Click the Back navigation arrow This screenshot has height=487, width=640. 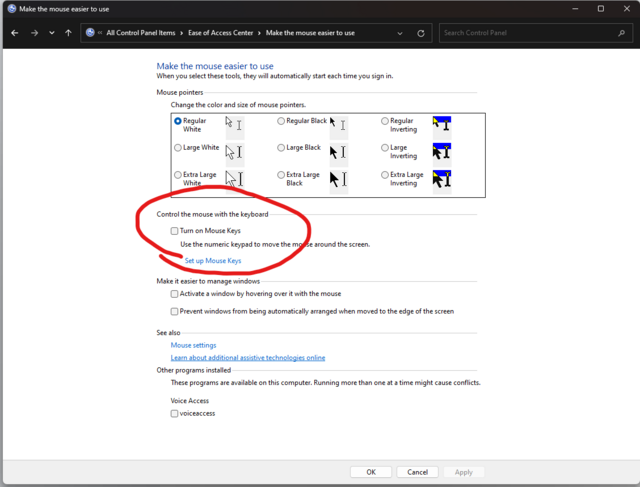14,33
